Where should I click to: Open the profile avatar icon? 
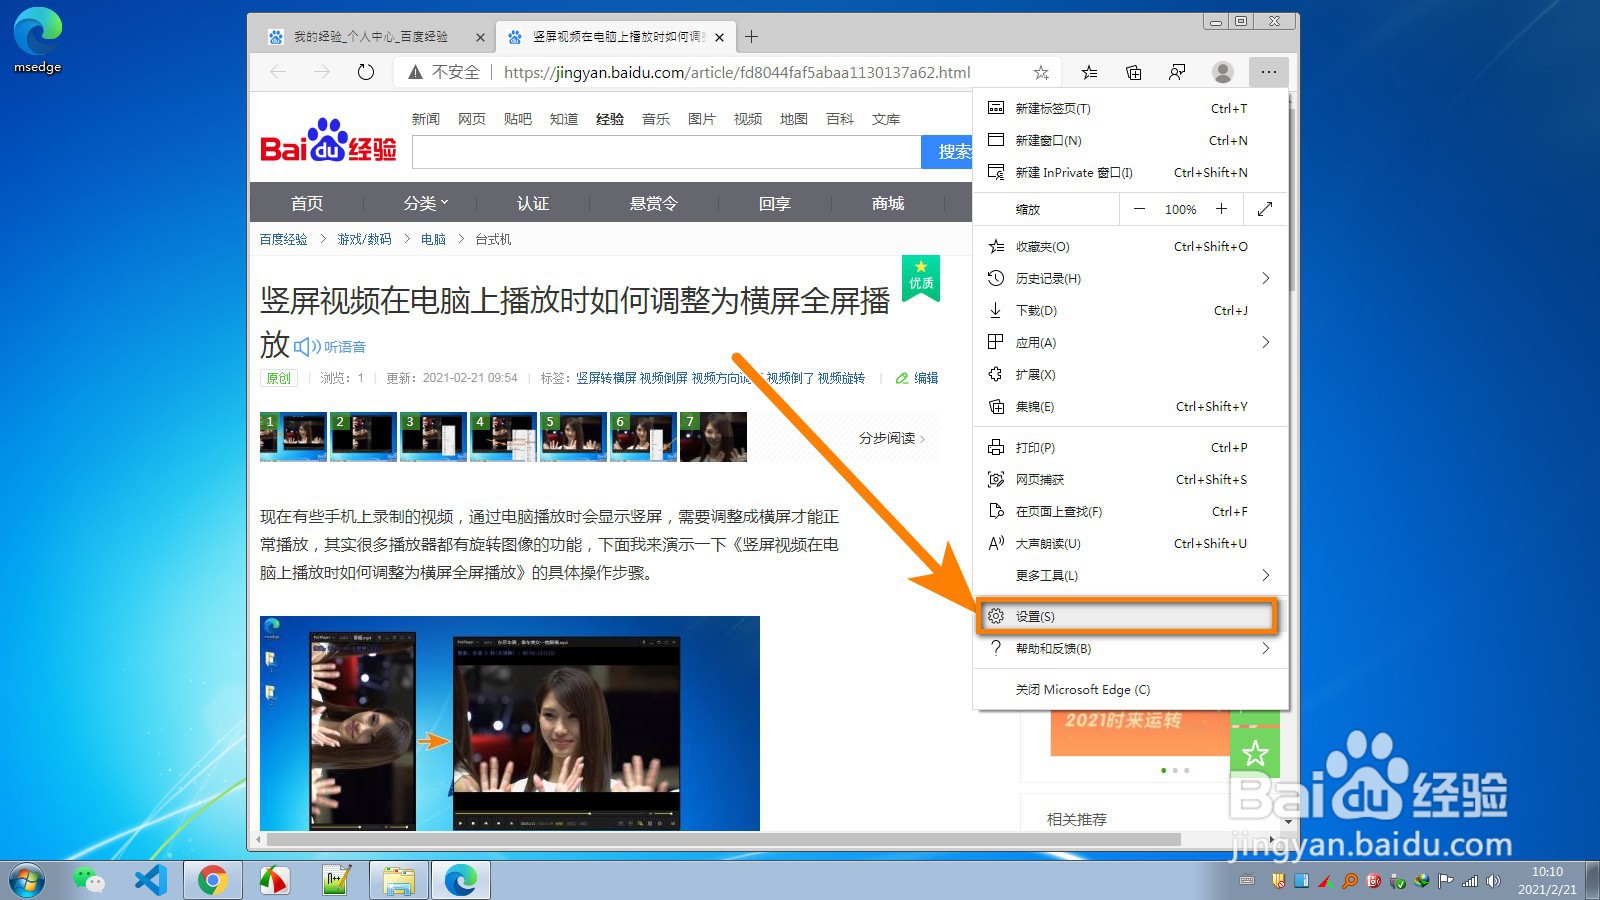[x=1222, y=72]
